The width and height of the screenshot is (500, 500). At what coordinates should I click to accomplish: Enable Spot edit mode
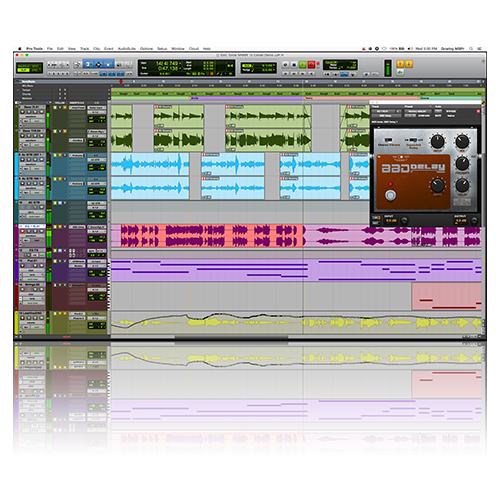pos(36,66)
